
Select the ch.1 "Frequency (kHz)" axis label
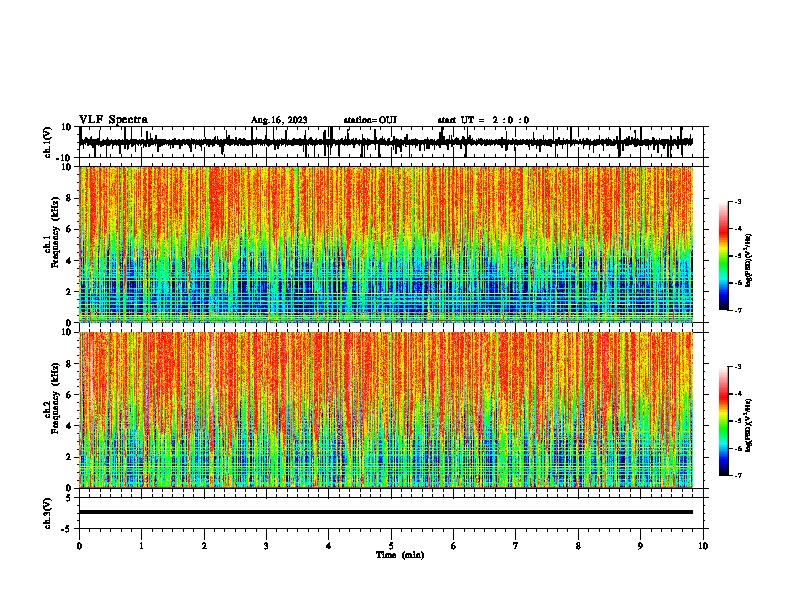tap(55, 233)
